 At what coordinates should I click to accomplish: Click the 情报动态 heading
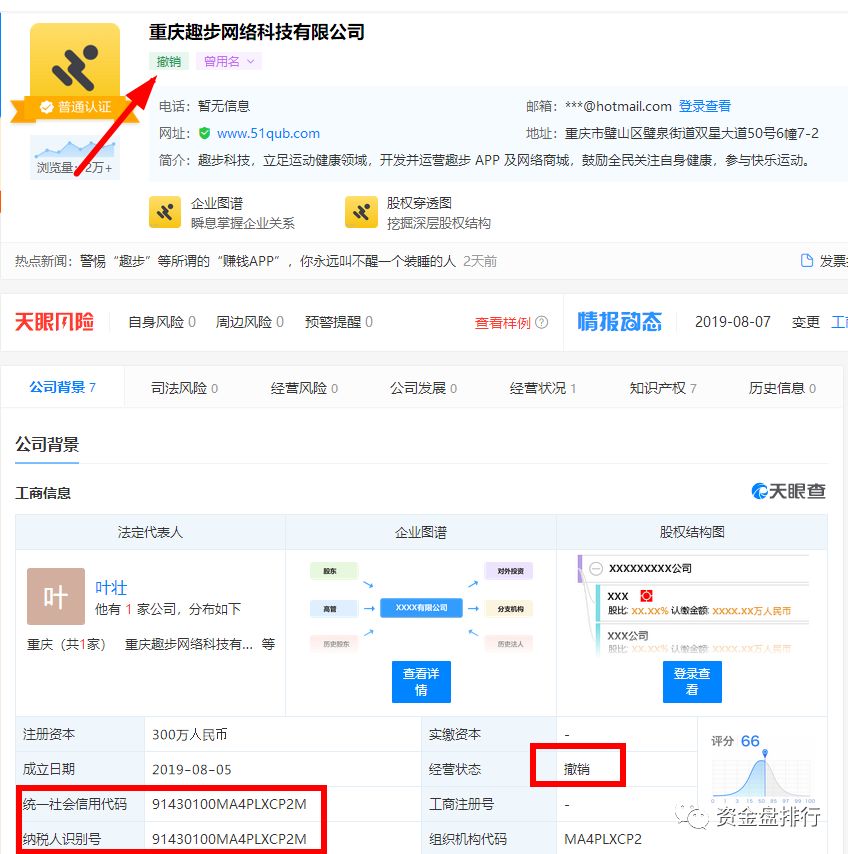(620, 322)
